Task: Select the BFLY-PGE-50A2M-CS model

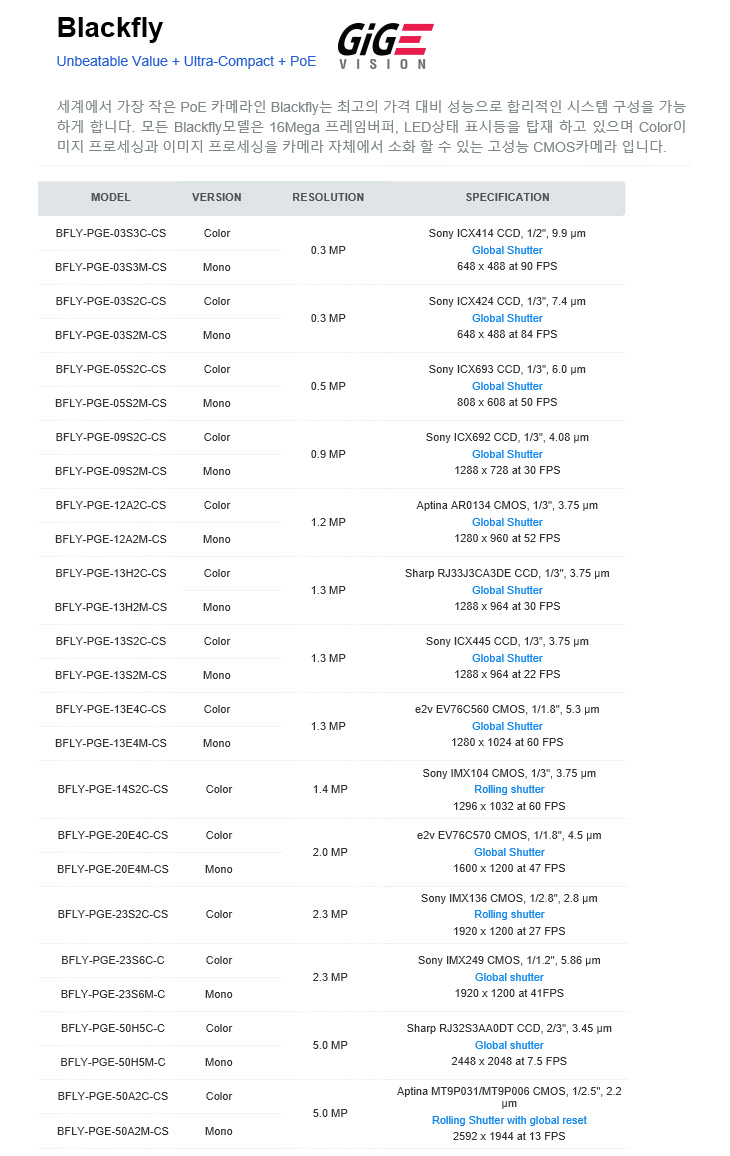Action: coord(113,1131)
